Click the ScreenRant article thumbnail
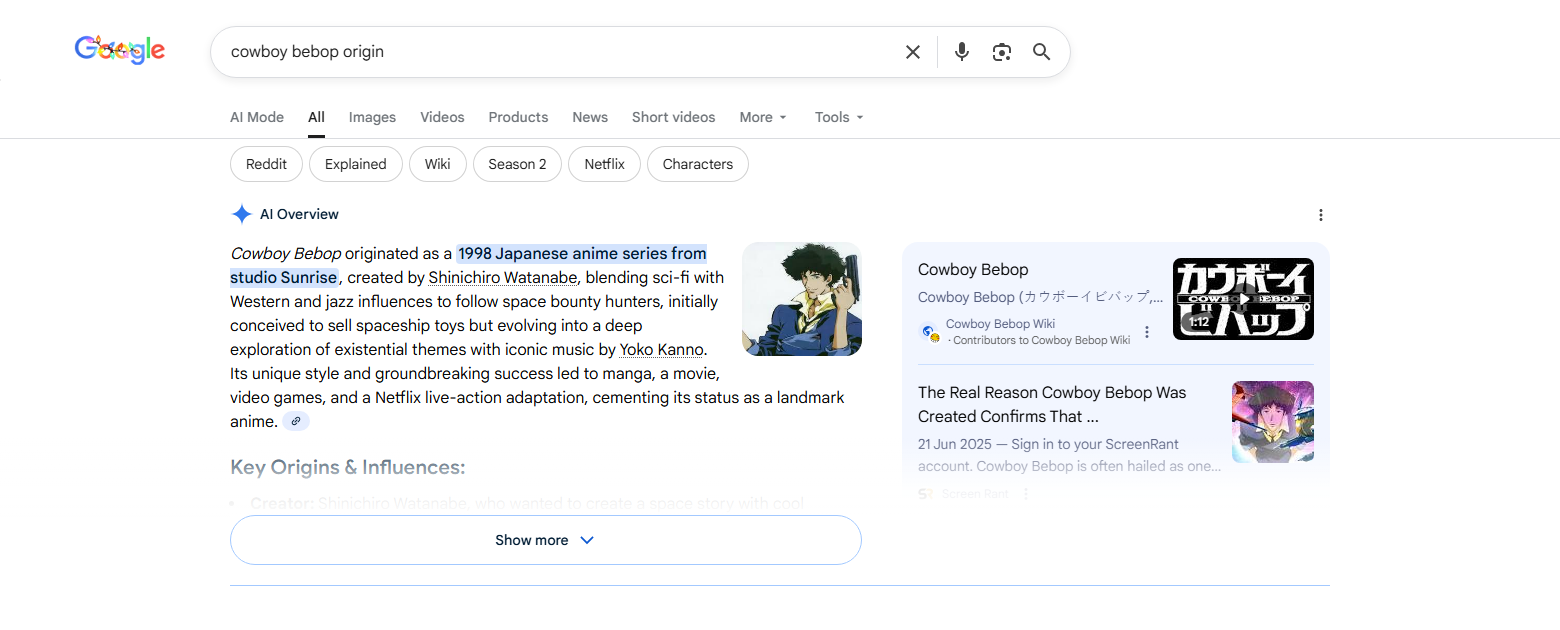 coord(1273,422)
